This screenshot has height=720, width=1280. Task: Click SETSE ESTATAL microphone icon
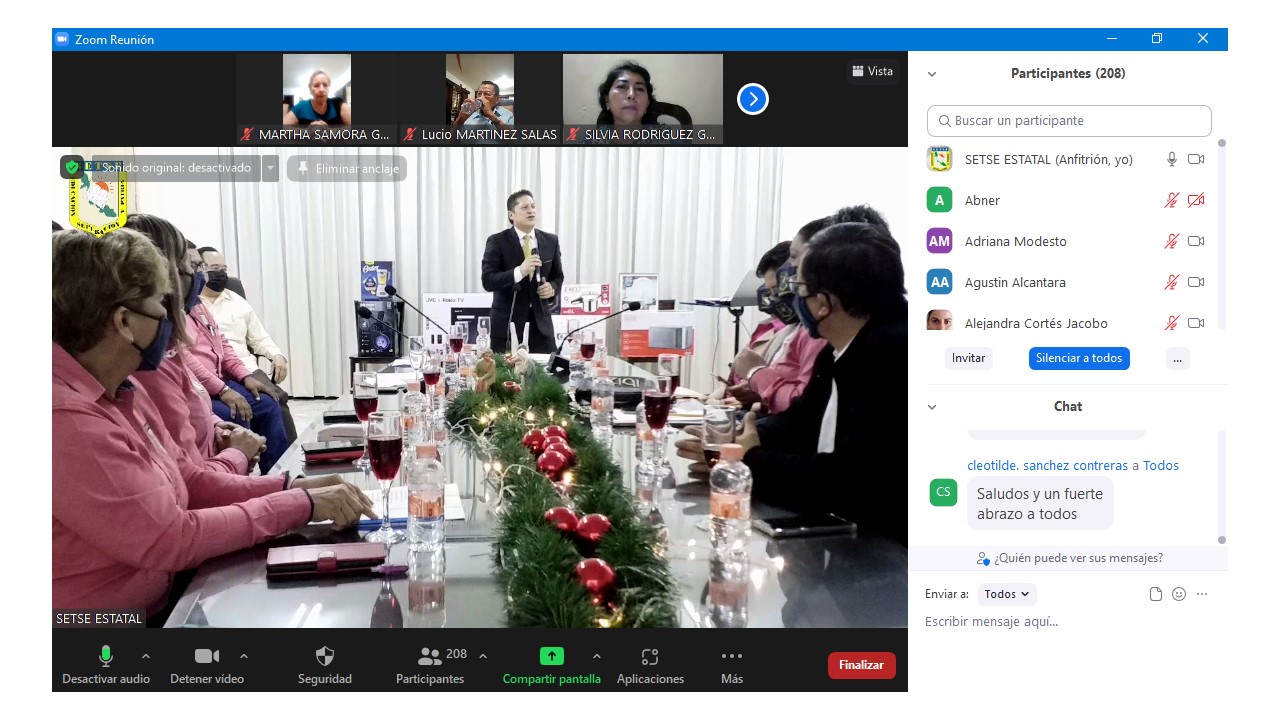(x=1172, y=159)
